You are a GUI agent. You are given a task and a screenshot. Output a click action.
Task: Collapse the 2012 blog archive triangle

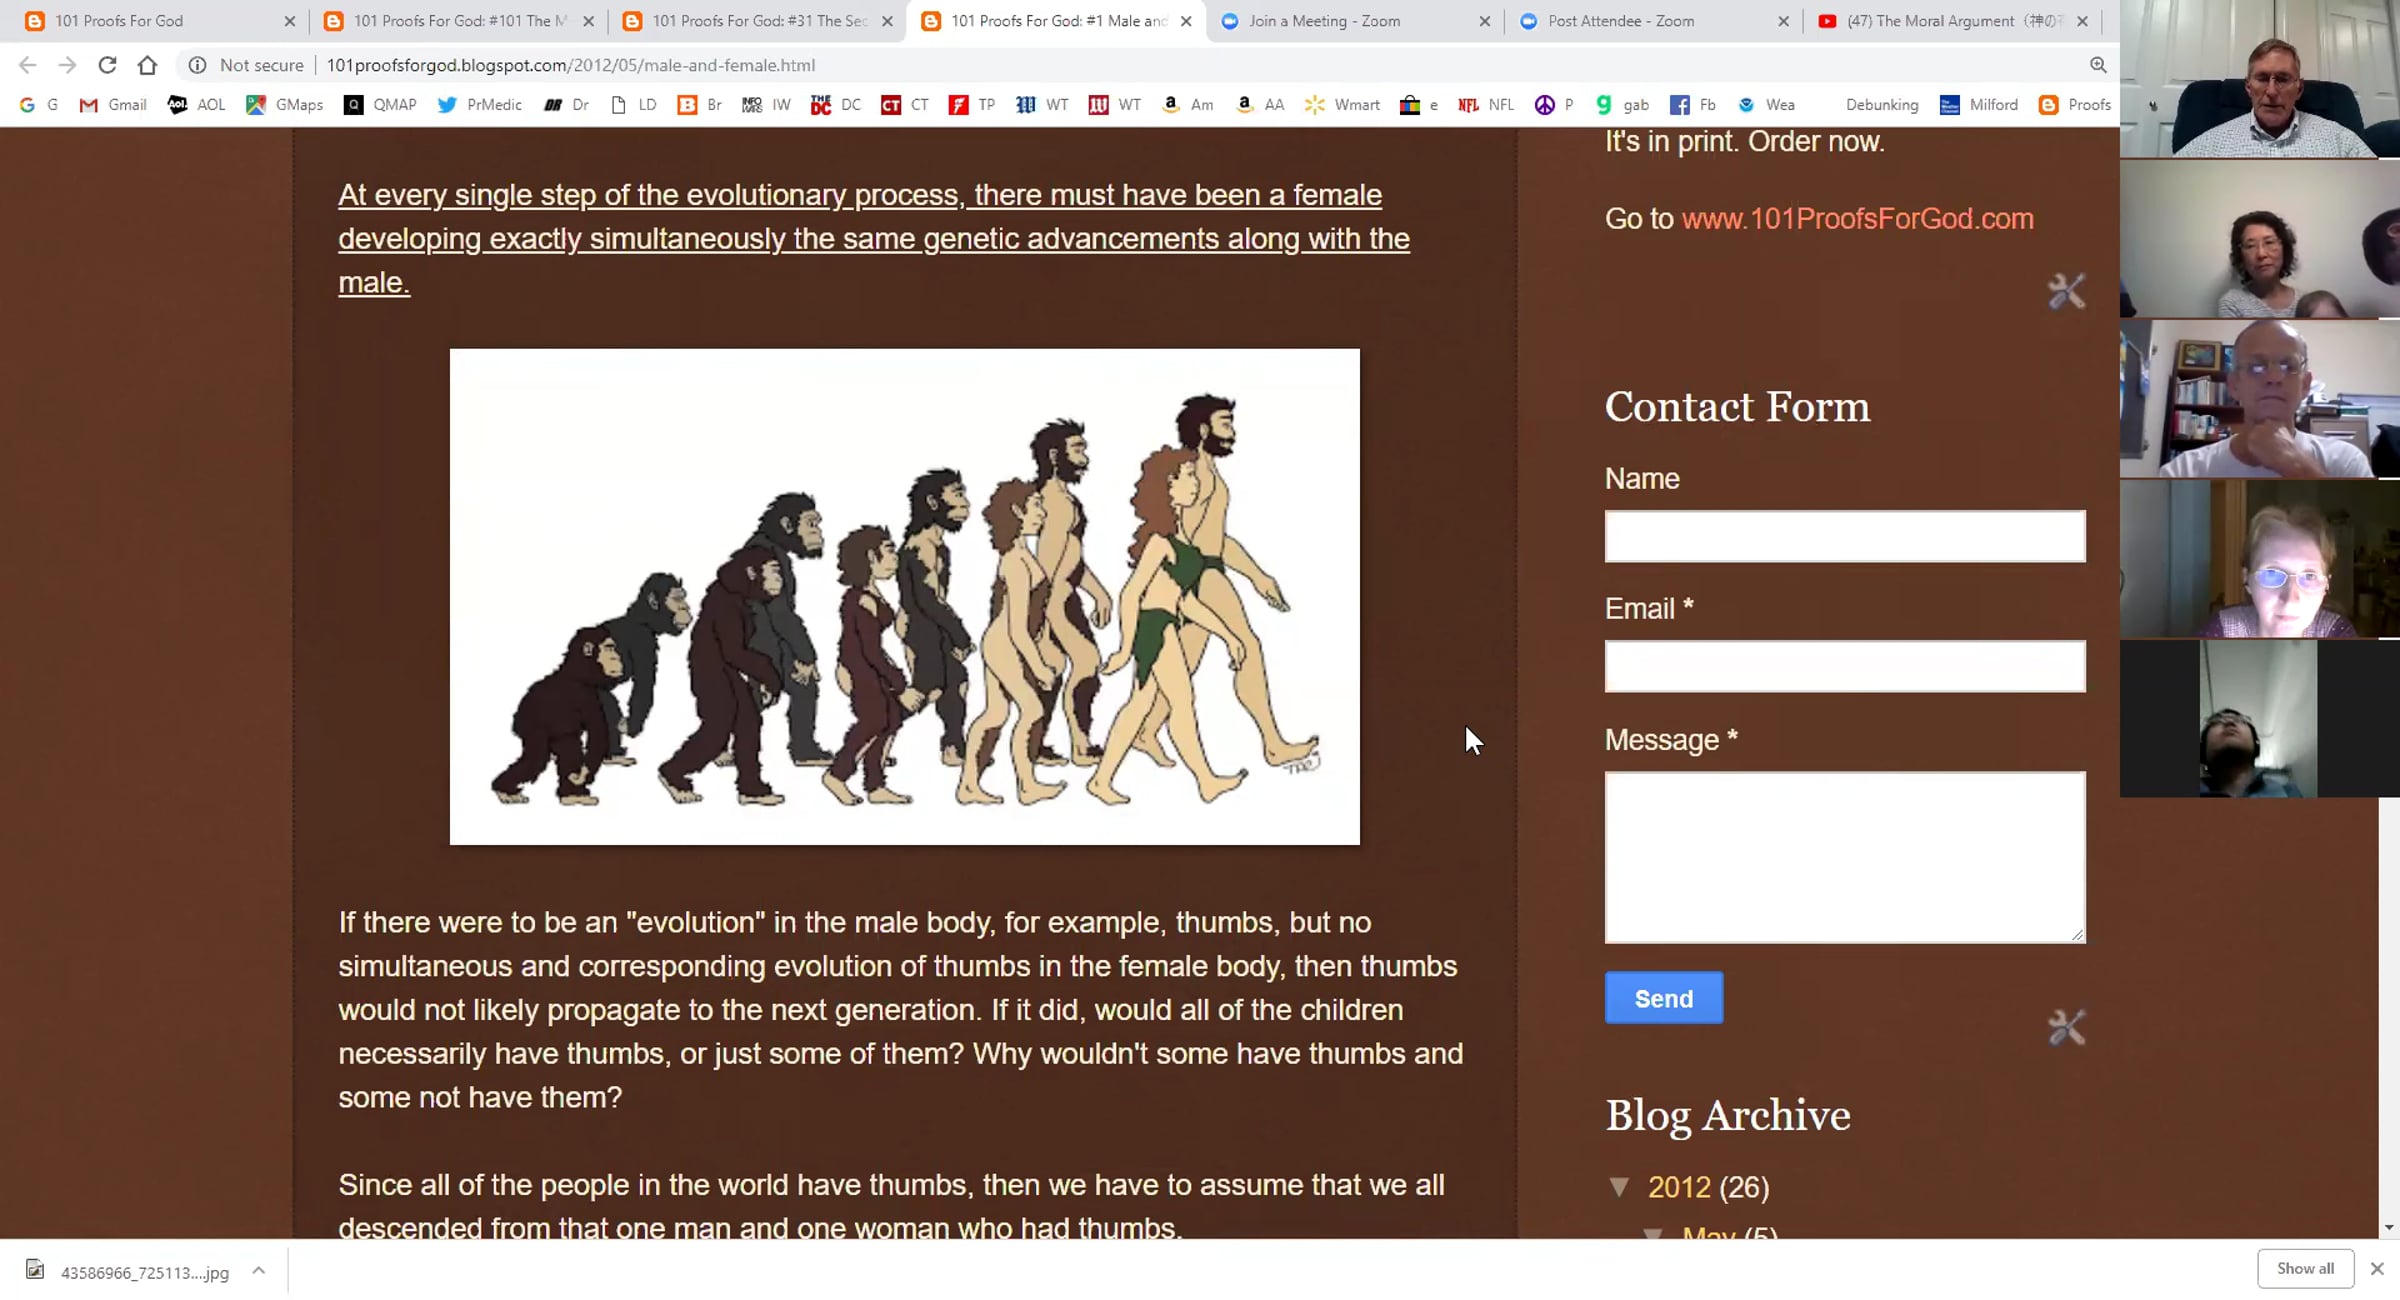pos(1619,1187)
